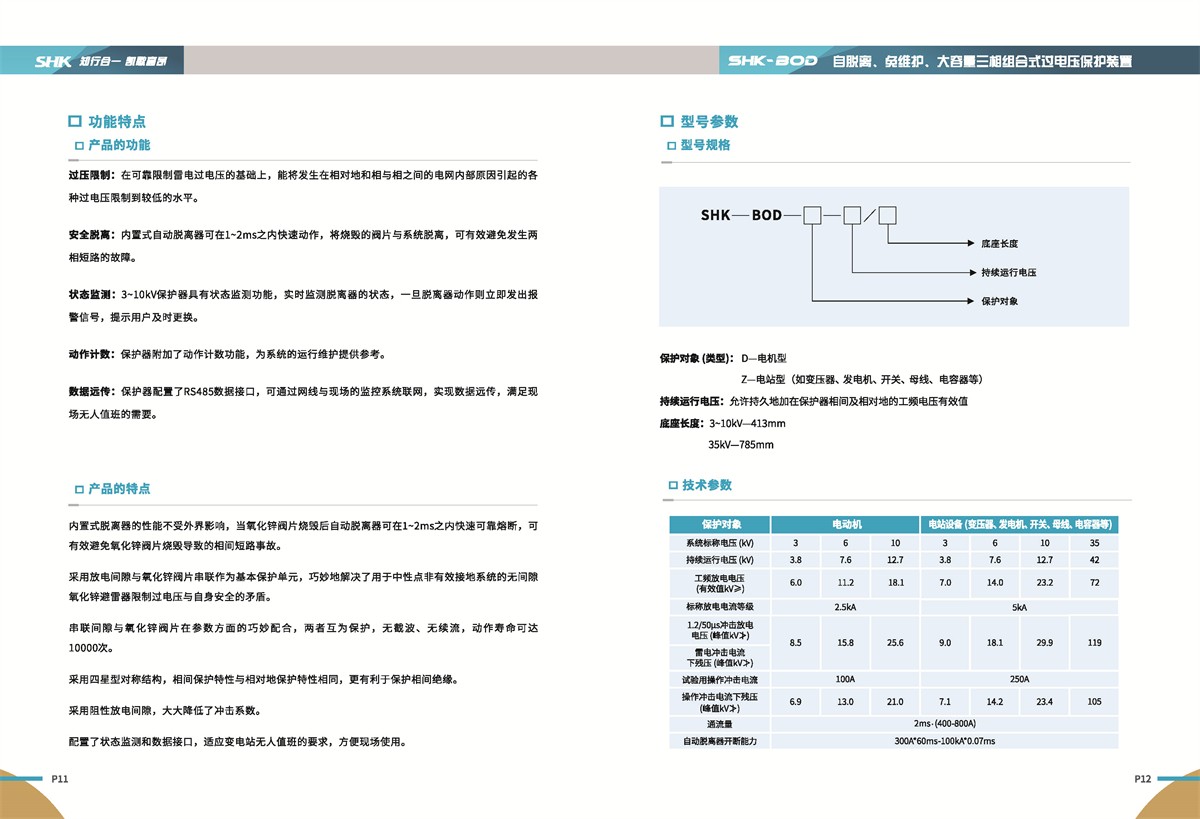The width and height of the screenshot is (1200, 819).
Task: Click the "工频放电电压" row label
Action: [x=720, y=583]
